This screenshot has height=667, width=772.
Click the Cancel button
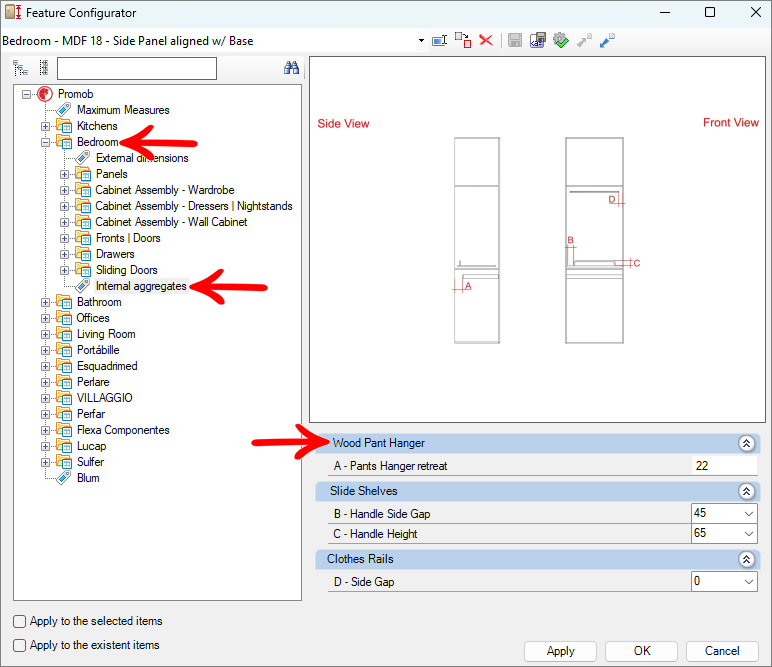[722, 651]
